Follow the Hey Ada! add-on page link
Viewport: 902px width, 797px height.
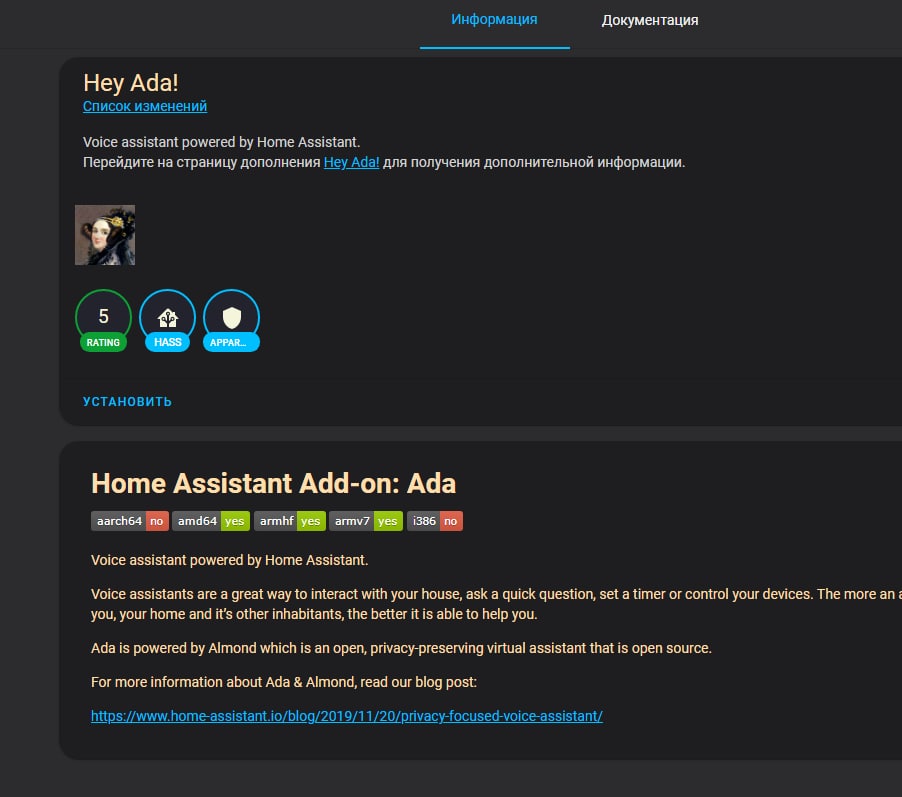(x=351, y=162)
